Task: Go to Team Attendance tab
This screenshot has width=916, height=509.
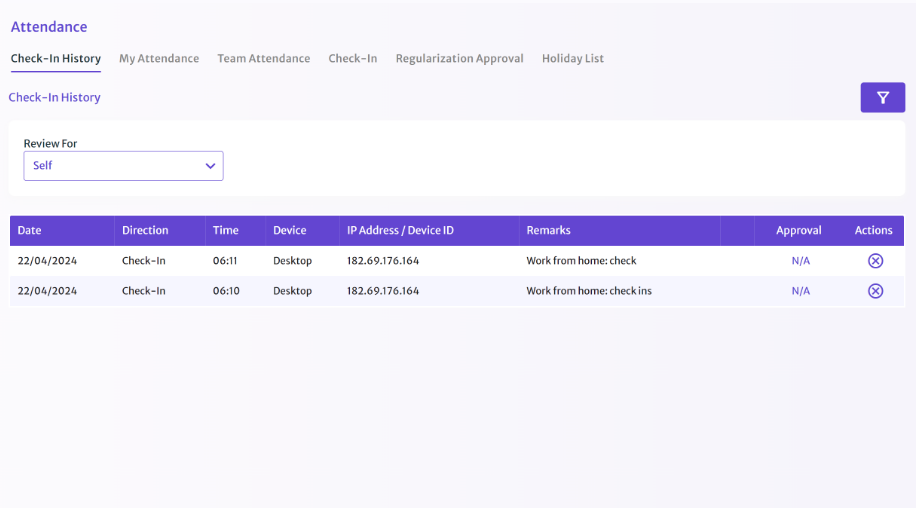Action: click(x=263, y=58)
